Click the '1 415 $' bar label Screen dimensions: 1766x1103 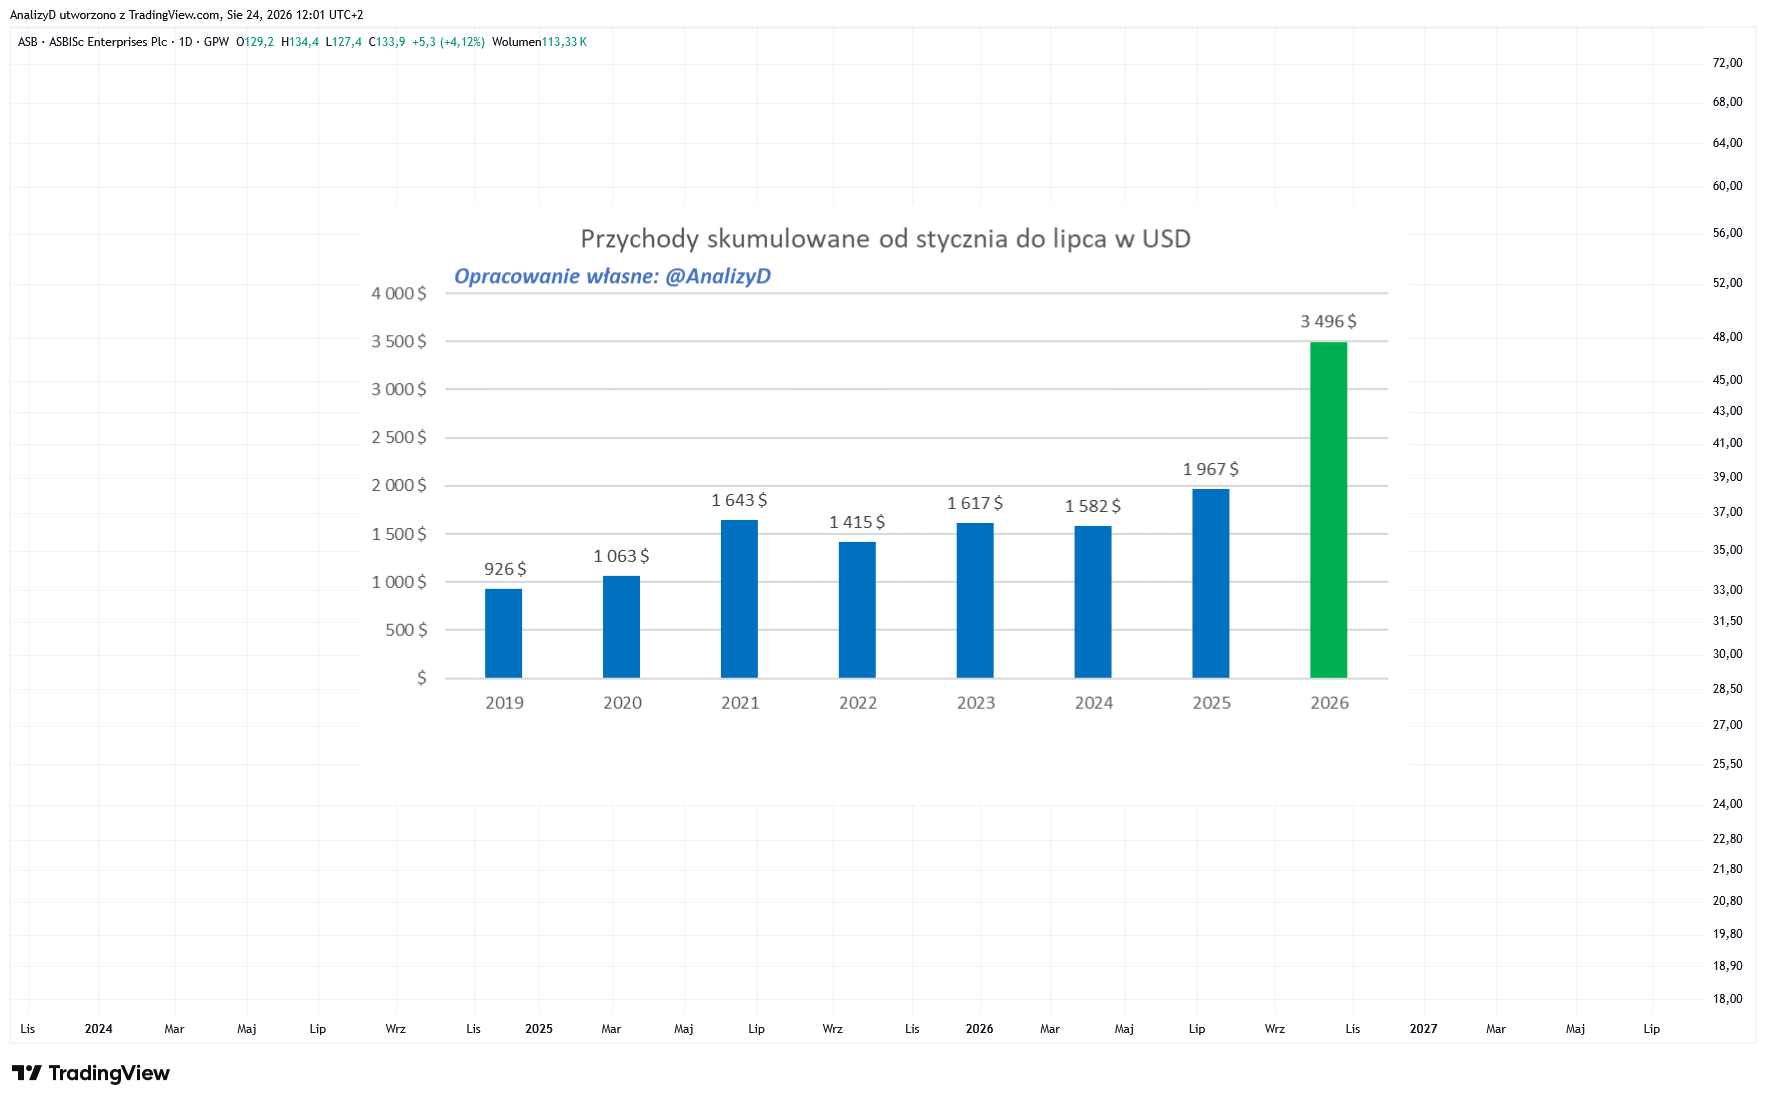coord(857,522)
